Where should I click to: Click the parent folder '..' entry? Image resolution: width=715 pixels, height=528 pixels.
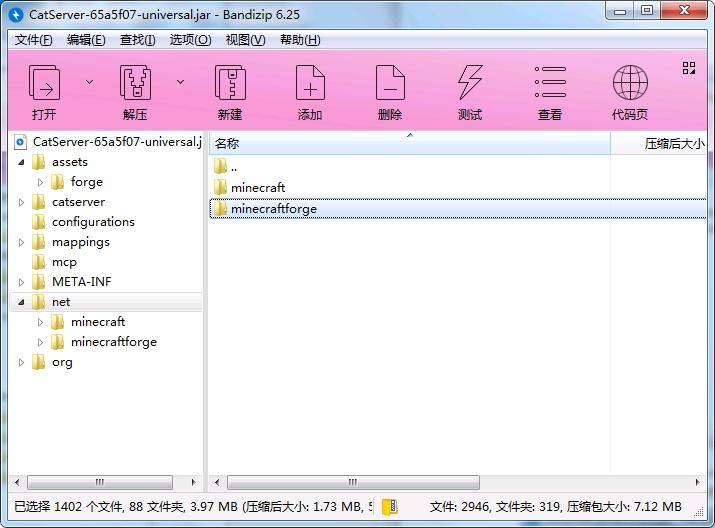pos(225,167)
